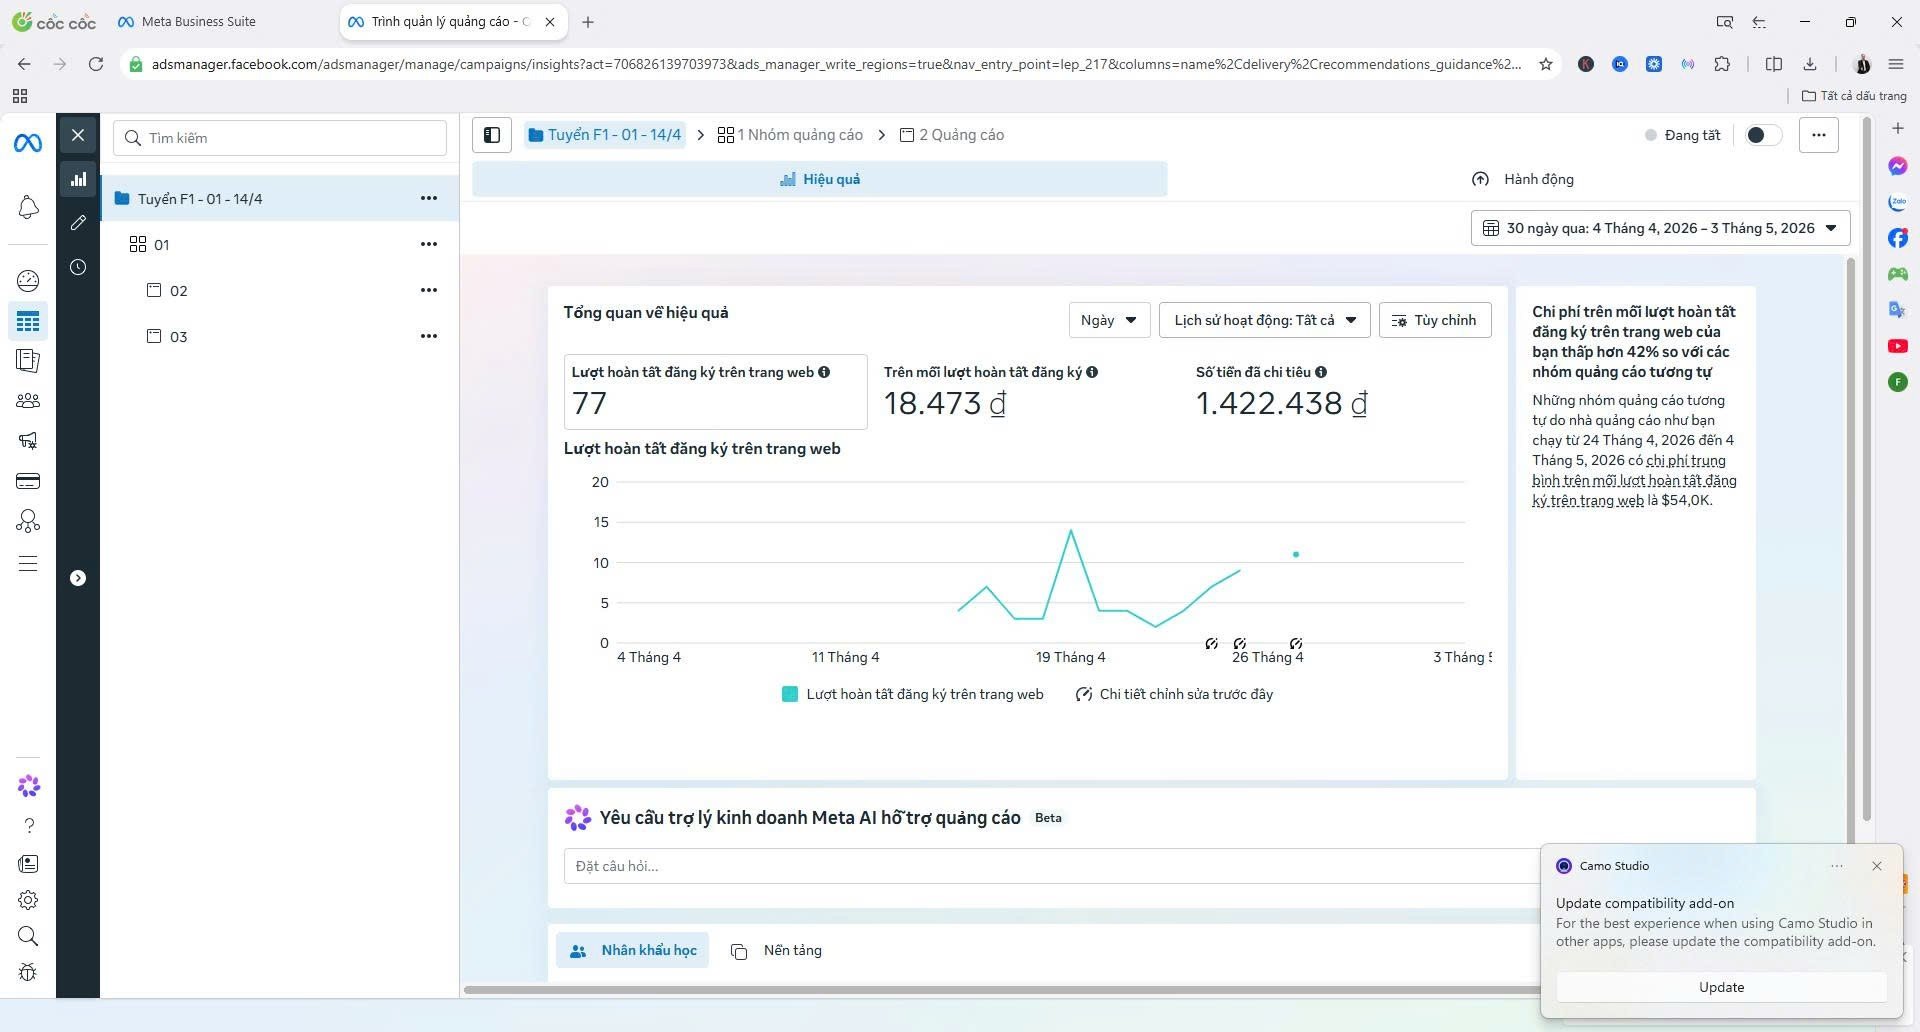The height and width of the screenshot is (1032, 1920).
Task: Click the Chi tiết chỉnh sửa trước đây legend
Action: pos(1174,694)
